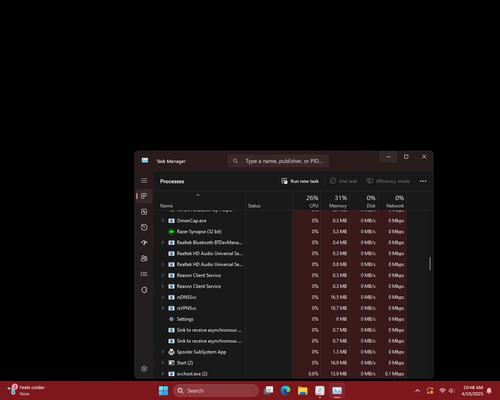
Task: Open the Users page icon
Action: [x=144, y=258]
